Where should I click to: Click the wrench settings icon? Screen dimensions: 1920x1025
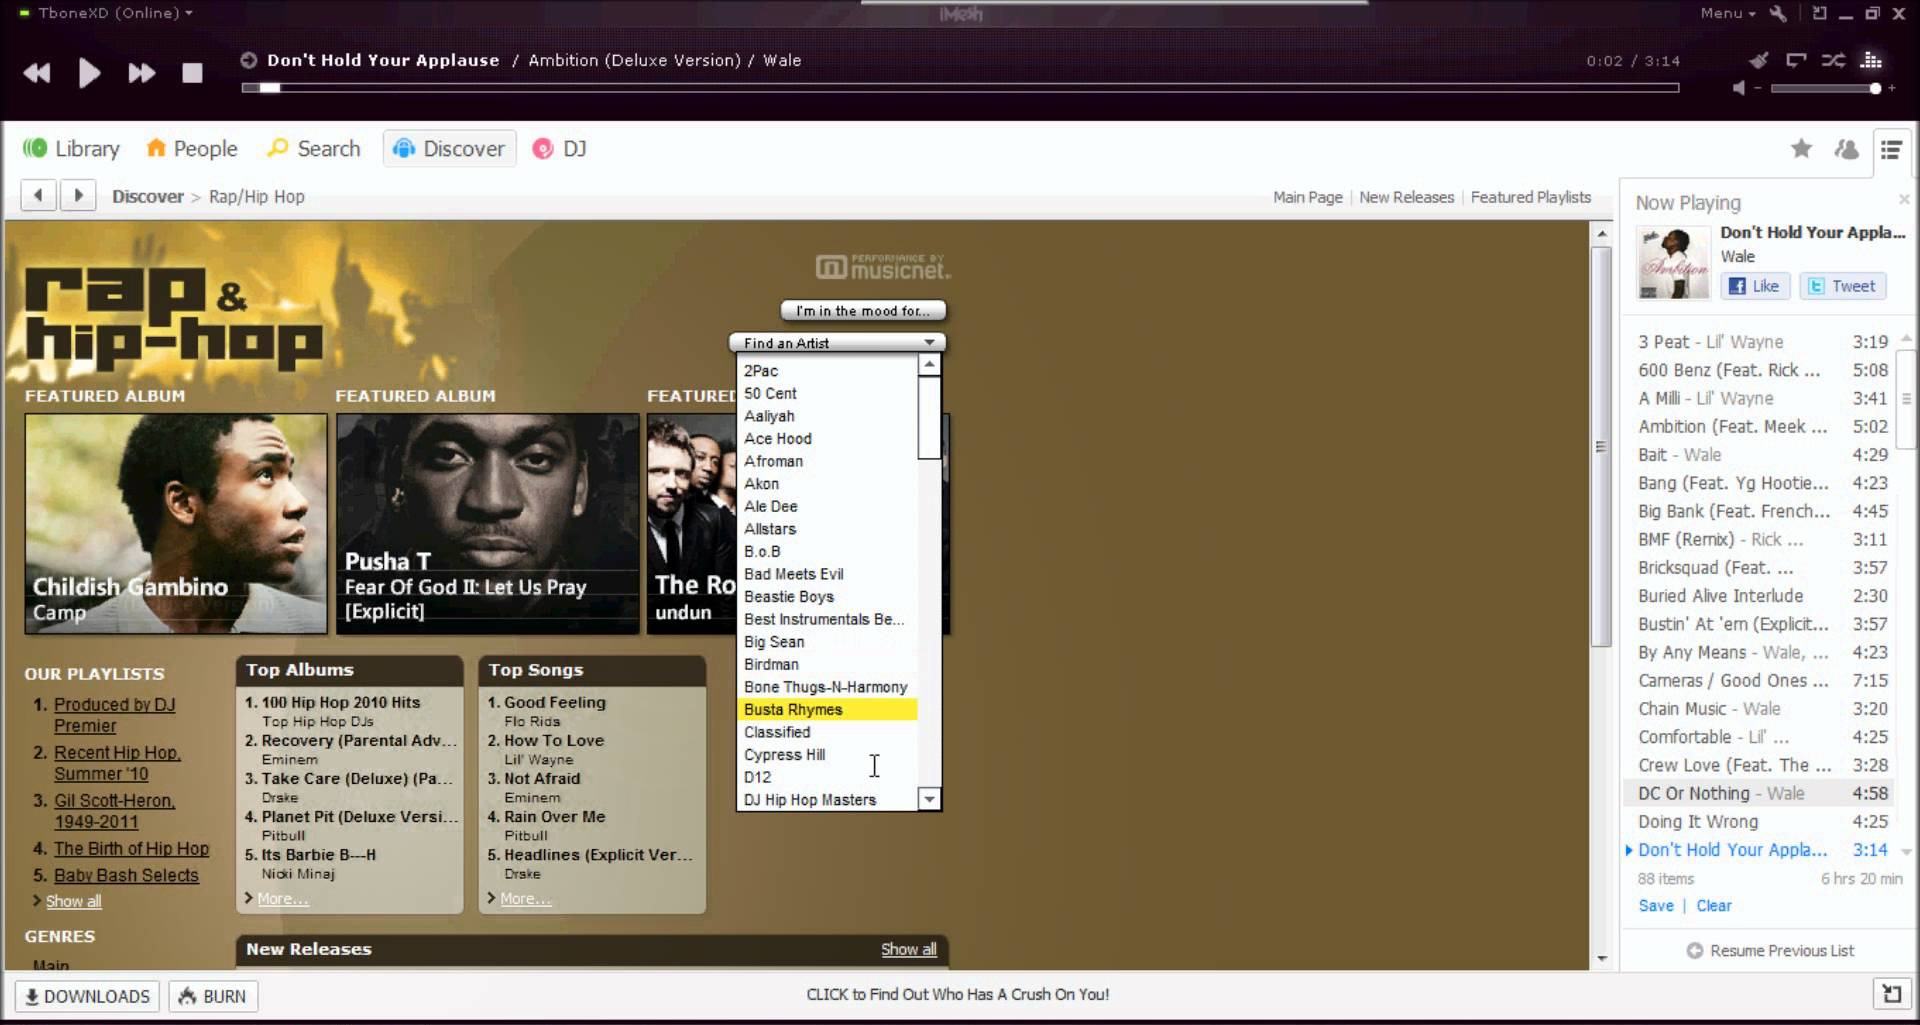click(1779, 13)
